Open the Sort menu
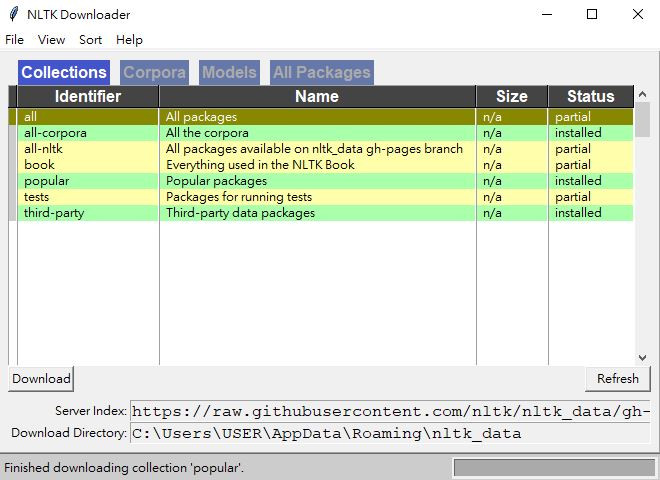 (x=90, y=40)
